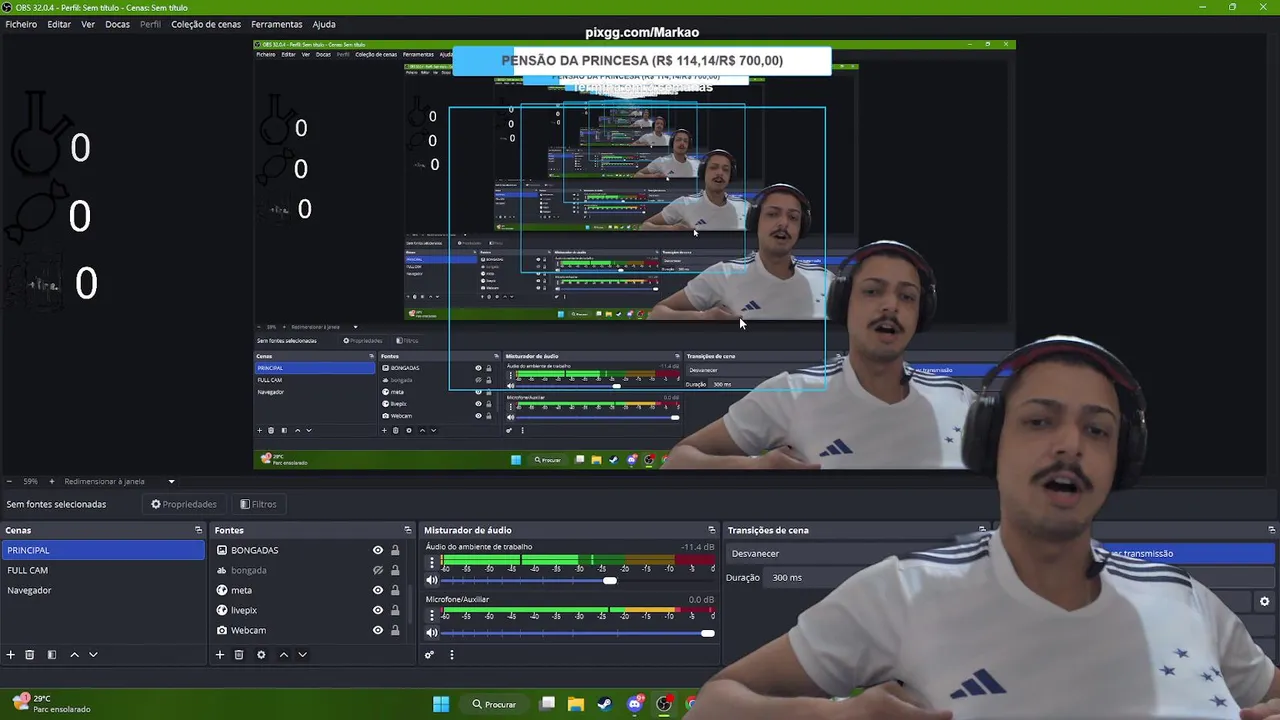Image resolution: width=1280 pixels, height=720 pixels.
Task: Click the blue transmissão streaming button
Action: pos(1185,553)
